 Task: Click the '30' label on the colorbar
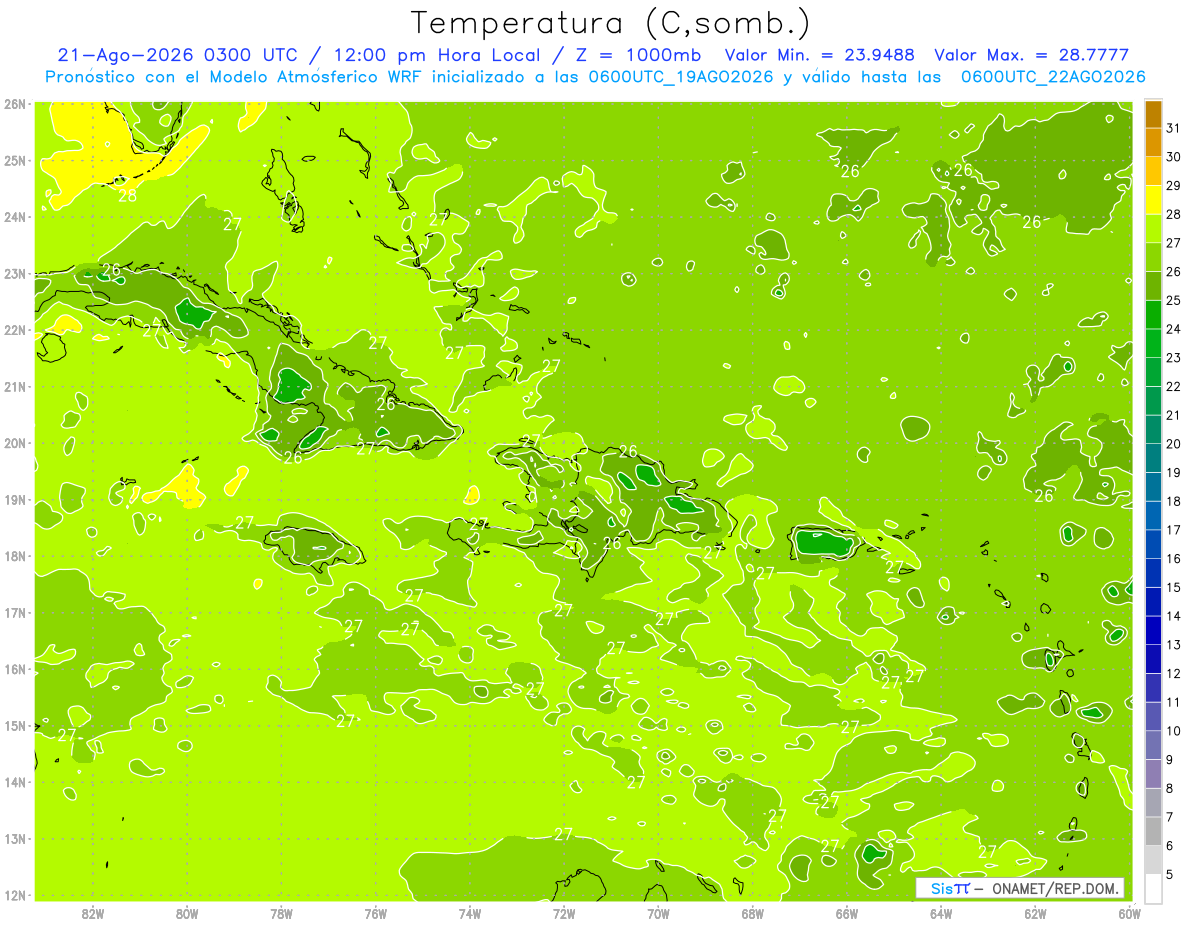(x=1174, y=157)
